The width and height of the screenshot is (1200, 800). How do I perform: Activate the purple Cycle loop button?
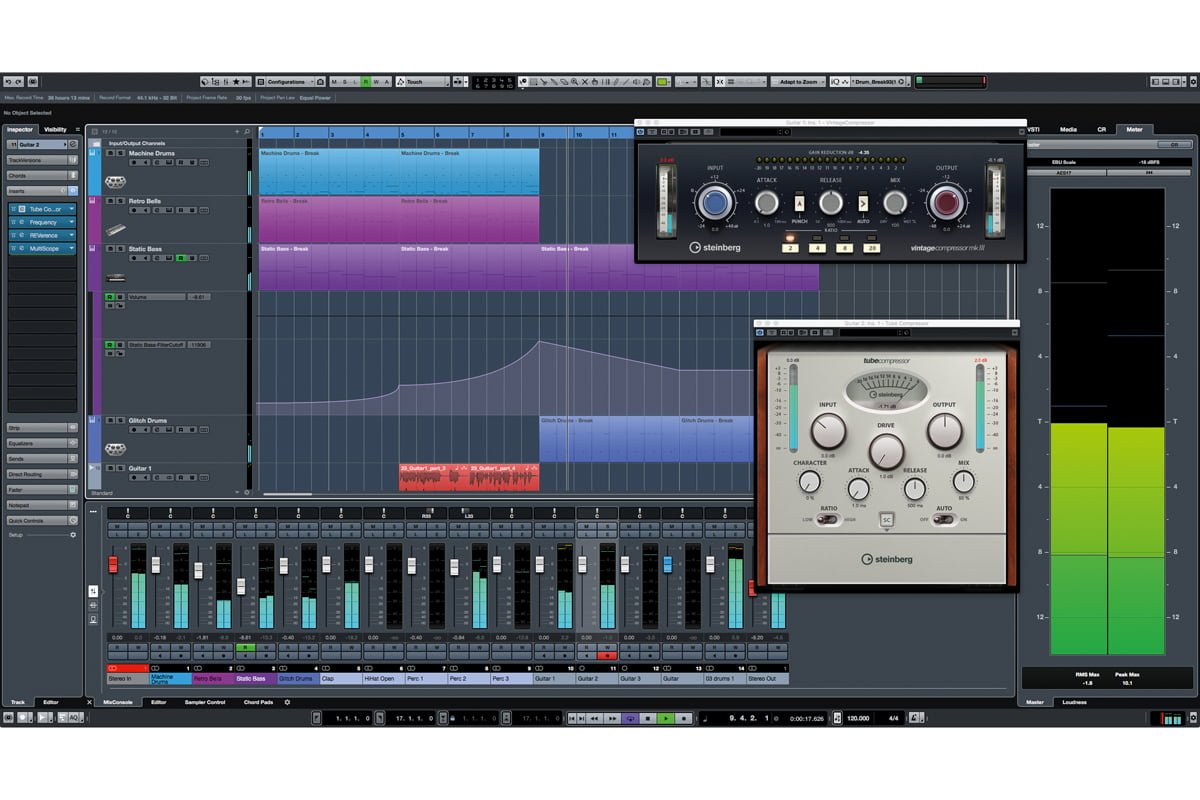(630, 718)
